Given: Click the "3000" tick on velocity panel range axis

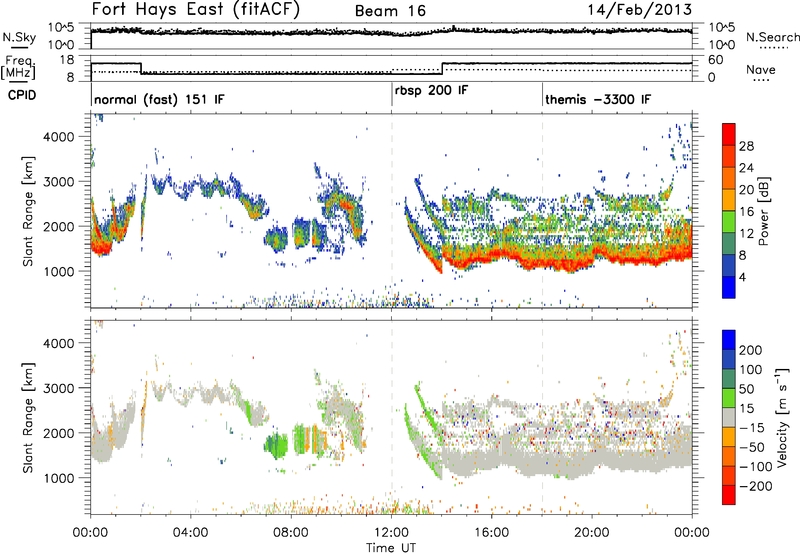Looking at the screenshot, I should 59,388.
